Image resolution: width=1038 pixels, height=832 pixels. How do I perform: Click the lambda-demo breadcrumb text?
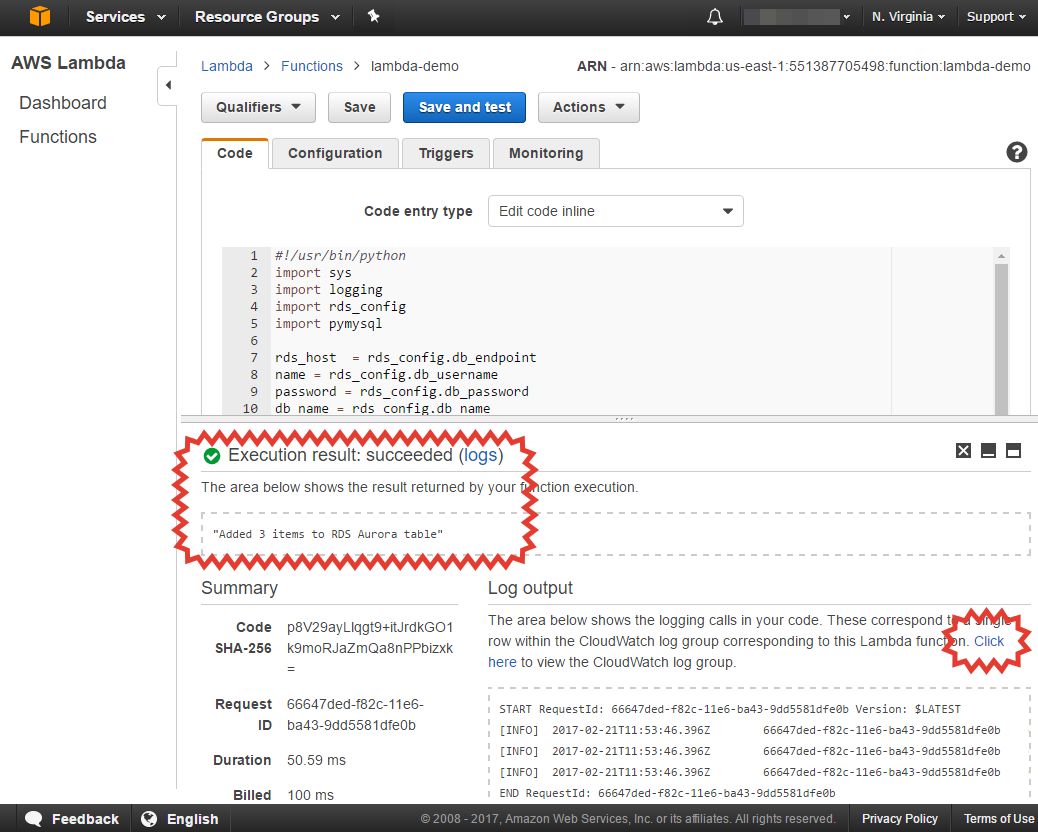click(x=414, y=66)
